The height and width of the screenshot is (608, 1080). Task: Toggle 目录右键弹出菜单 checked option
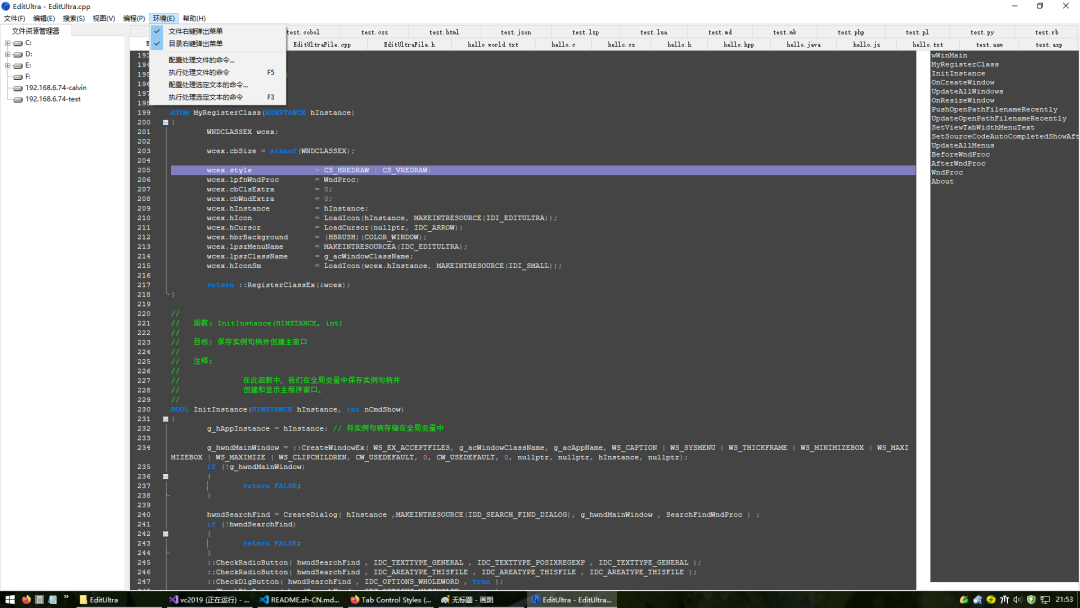point(218,43)
